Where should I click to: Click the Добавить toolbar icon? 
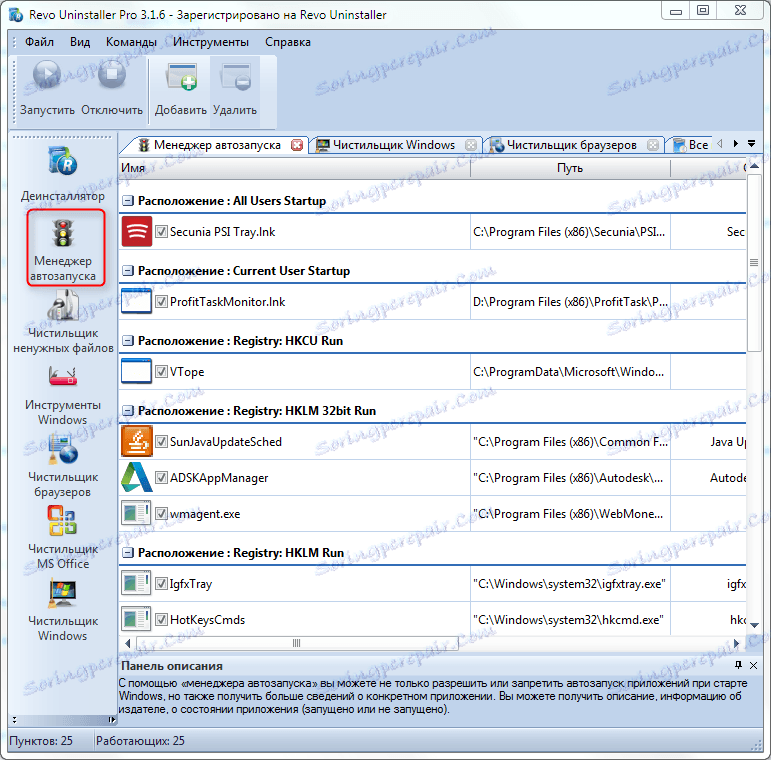[181, 77]
